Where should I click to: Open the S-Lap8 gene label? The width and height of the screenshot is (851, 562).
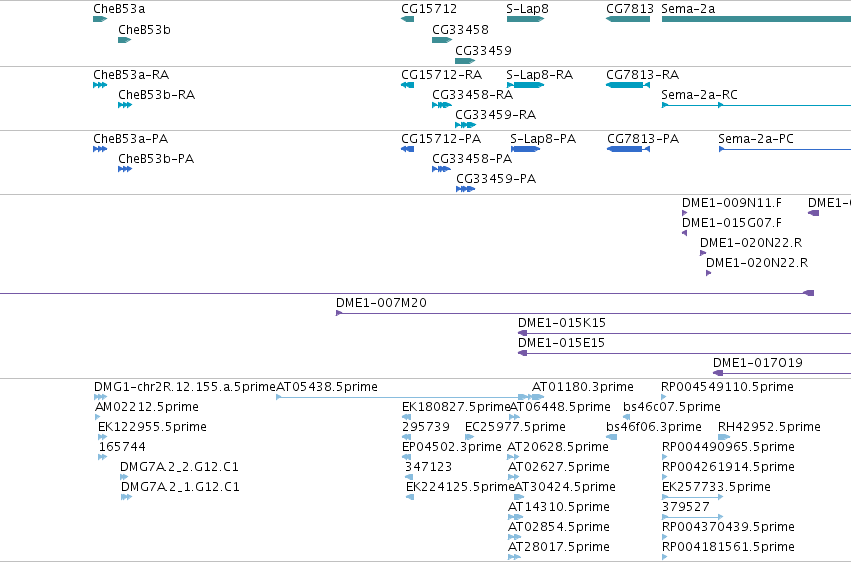[528, 9]
